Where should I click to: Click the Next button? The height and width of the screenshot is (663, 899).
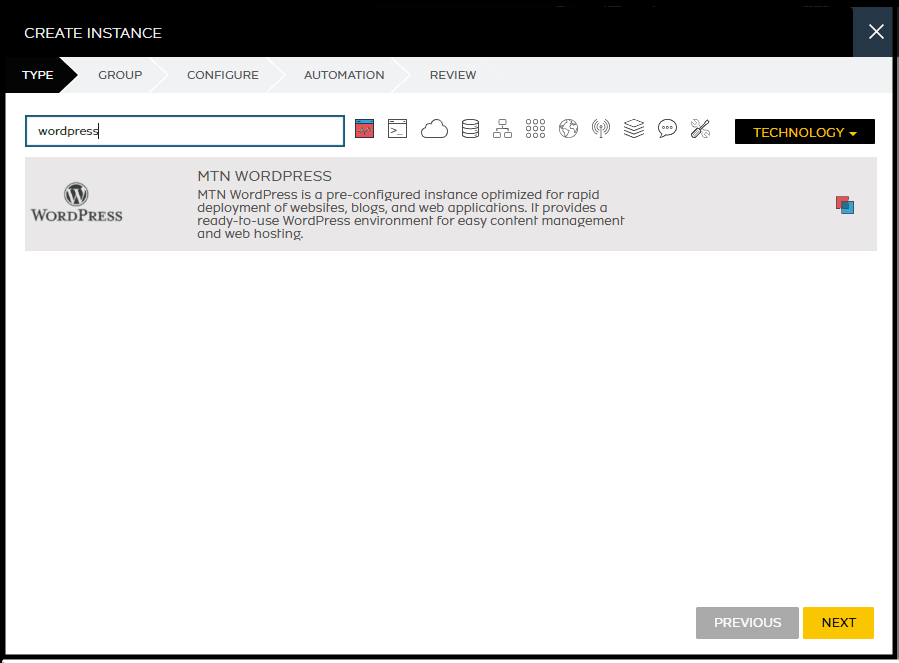838,623
